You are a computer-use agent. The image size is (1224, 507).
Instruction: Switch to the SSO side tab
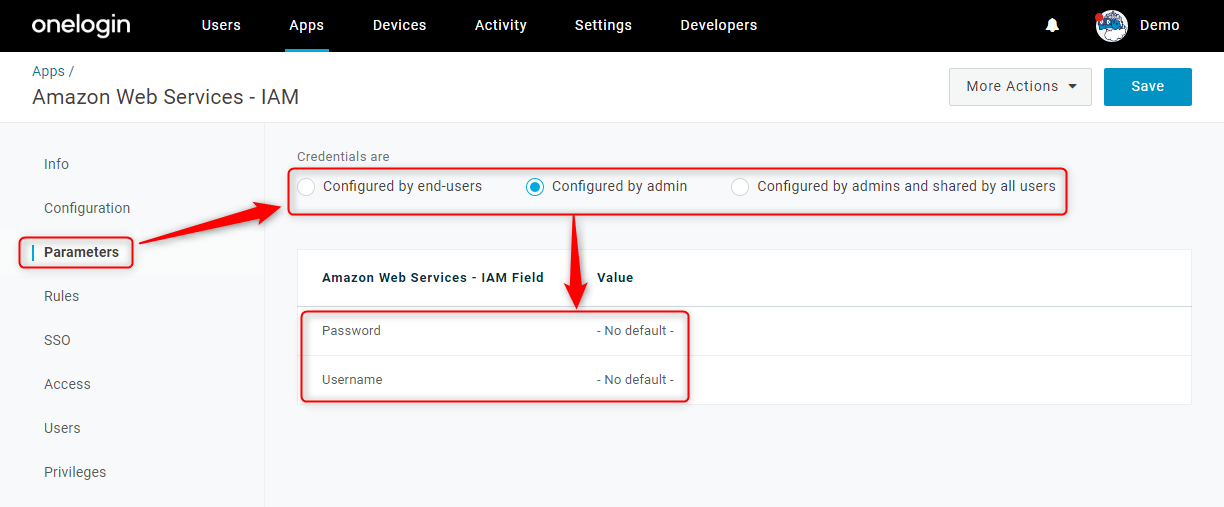(57, 340)
